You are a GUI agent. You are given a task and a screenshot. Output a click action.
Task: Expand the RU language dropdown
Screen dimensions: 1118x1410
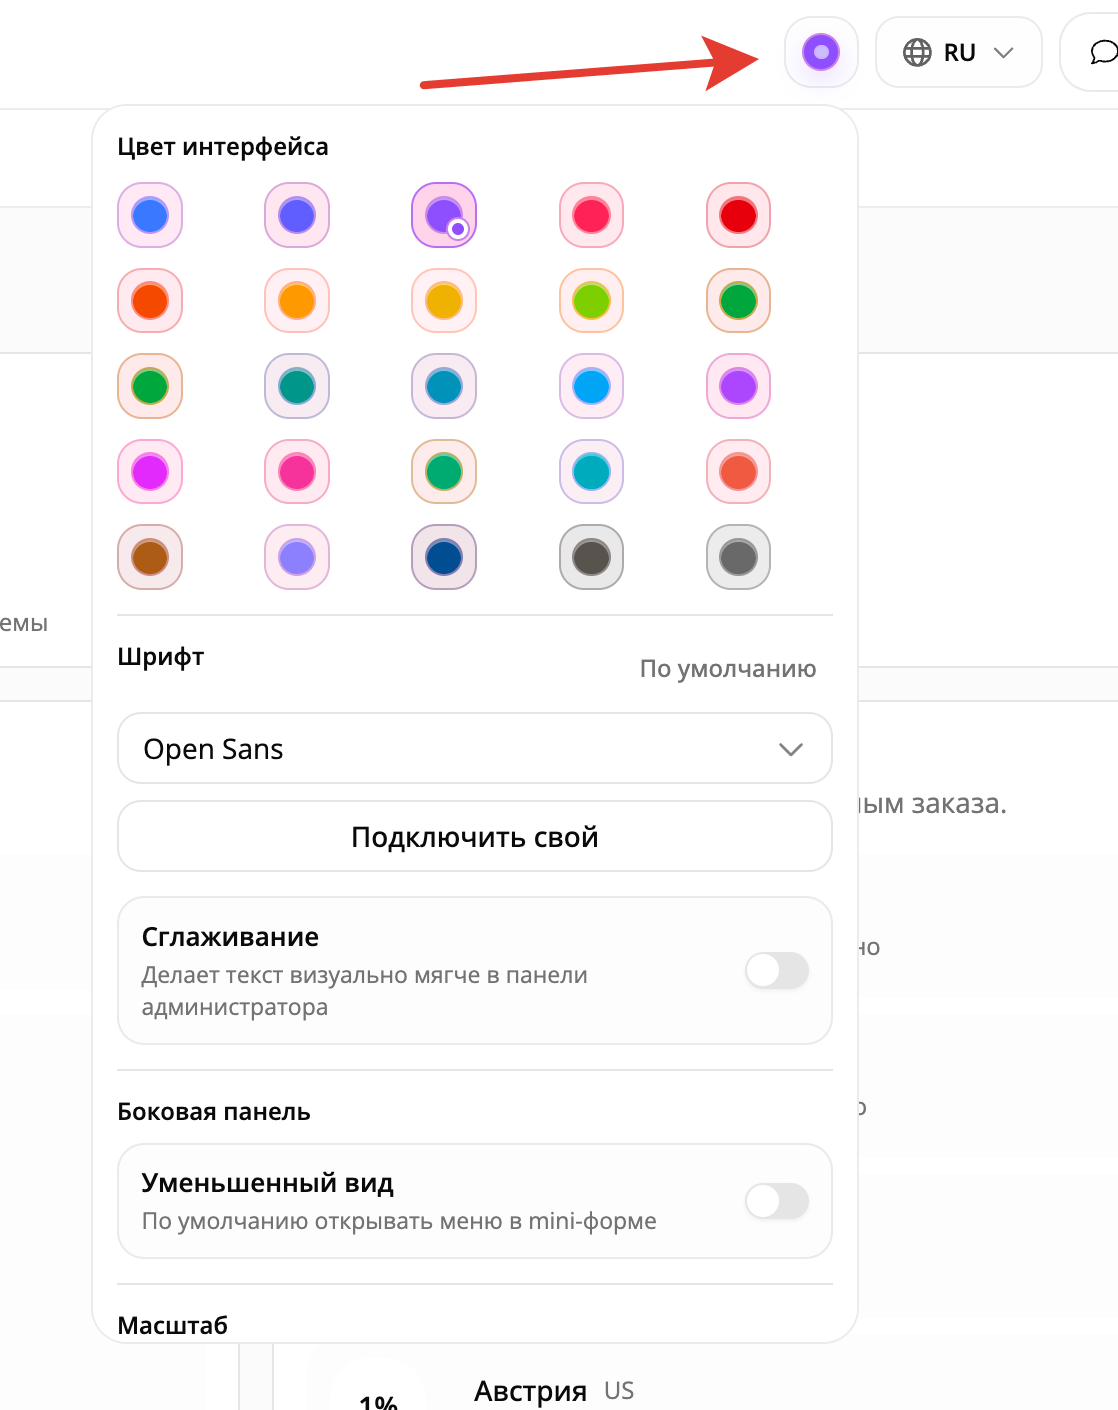click(x=958, y=52)
